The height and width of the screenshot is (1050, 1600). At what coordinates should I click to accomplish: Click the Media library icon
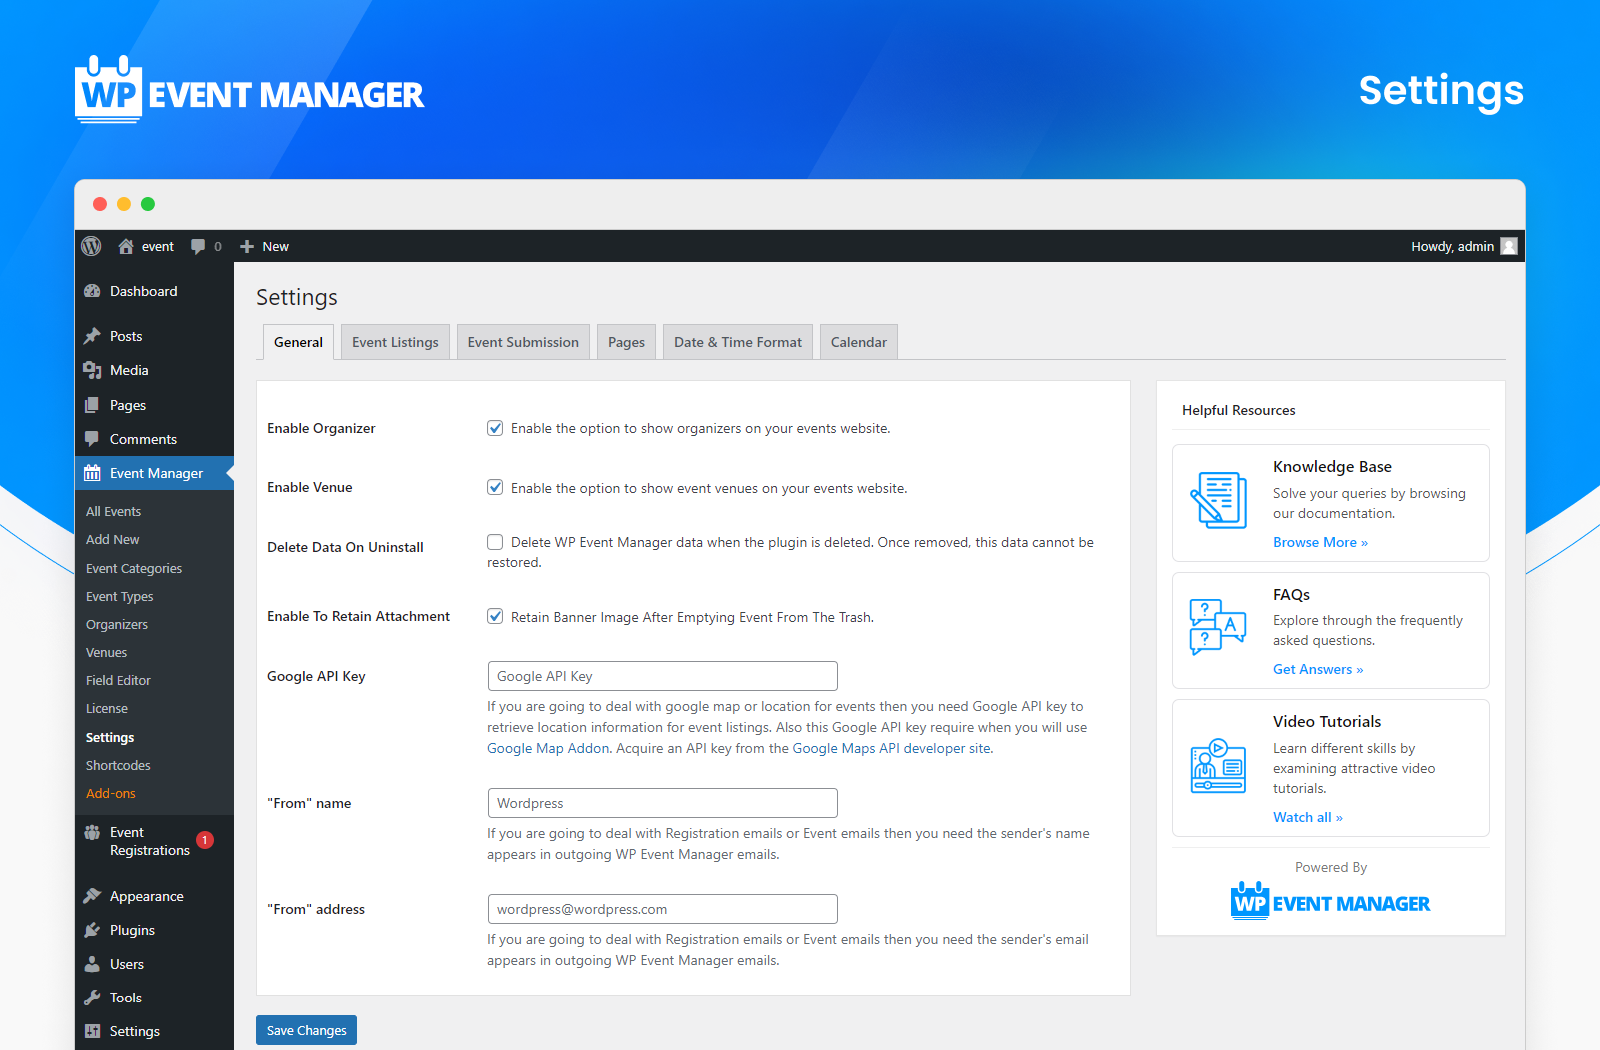[x=92, y=370]
